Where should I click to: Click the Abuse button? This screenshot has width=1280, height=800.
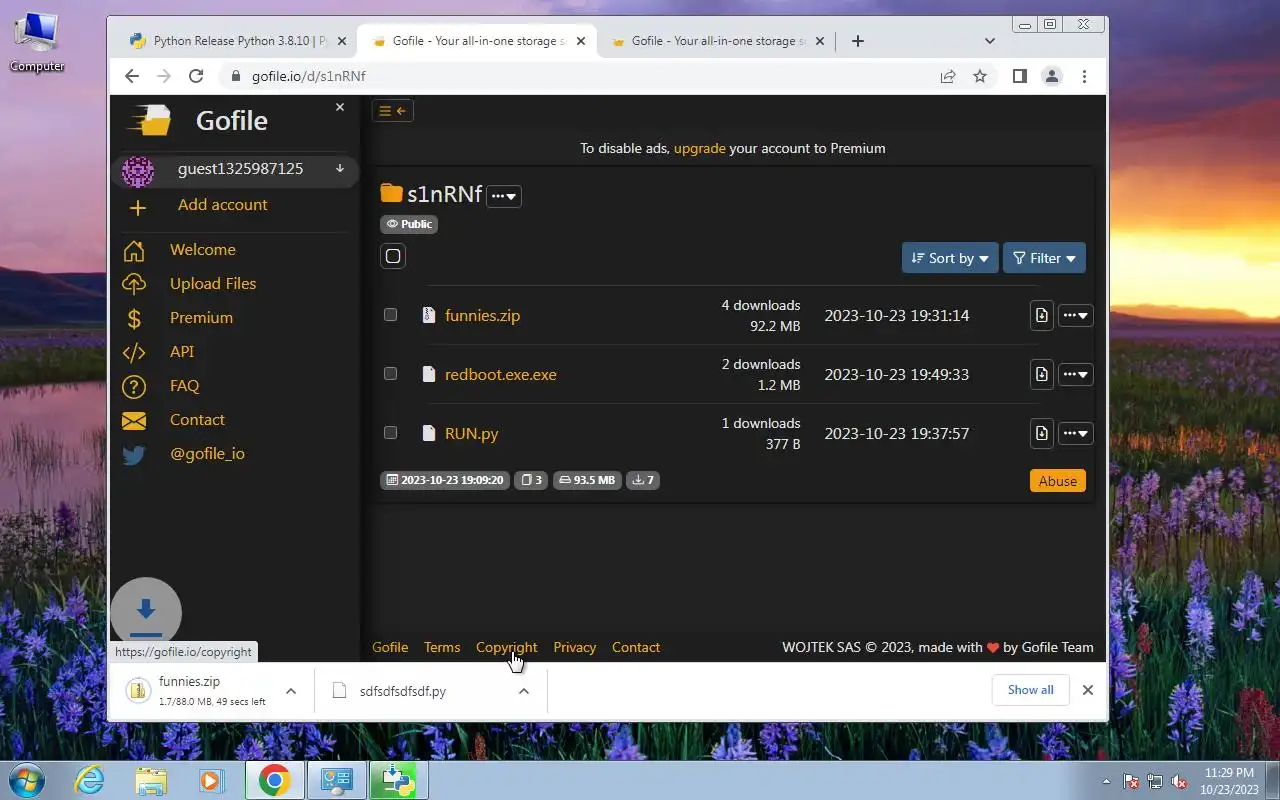(1058, 481)
